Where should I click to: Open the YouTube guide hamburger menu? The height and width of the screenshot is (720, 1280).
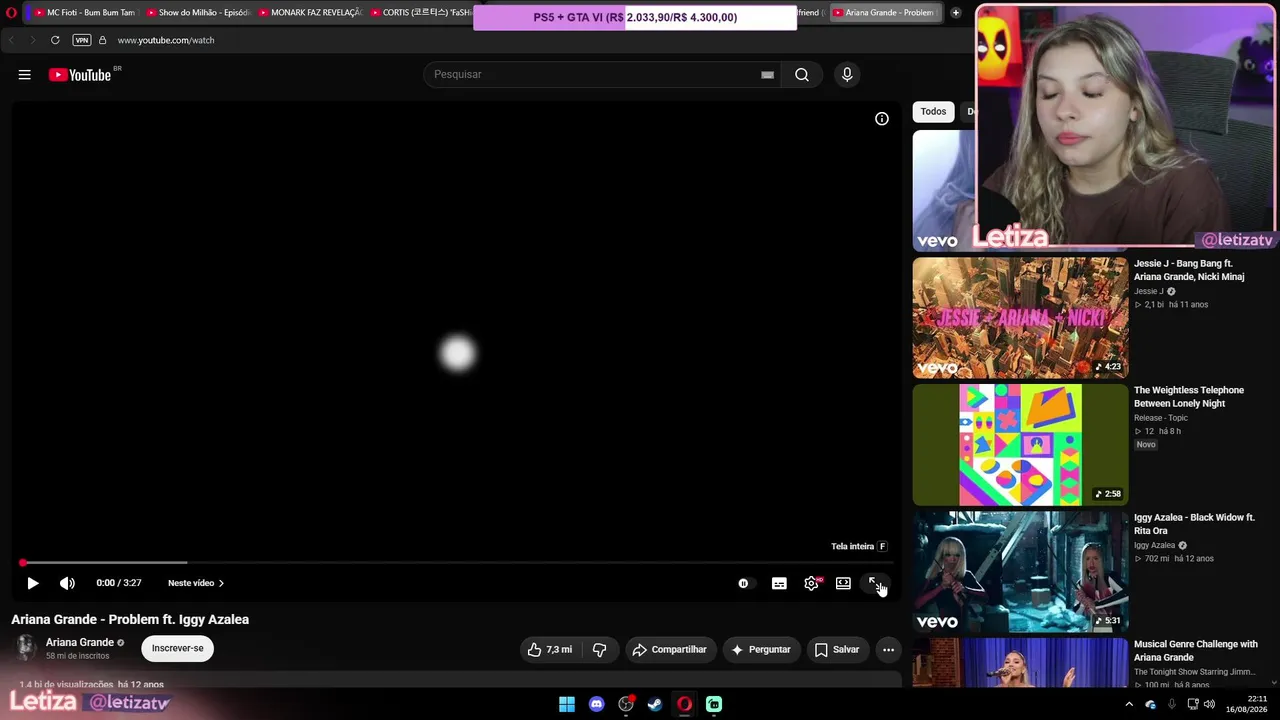[25, 75]
